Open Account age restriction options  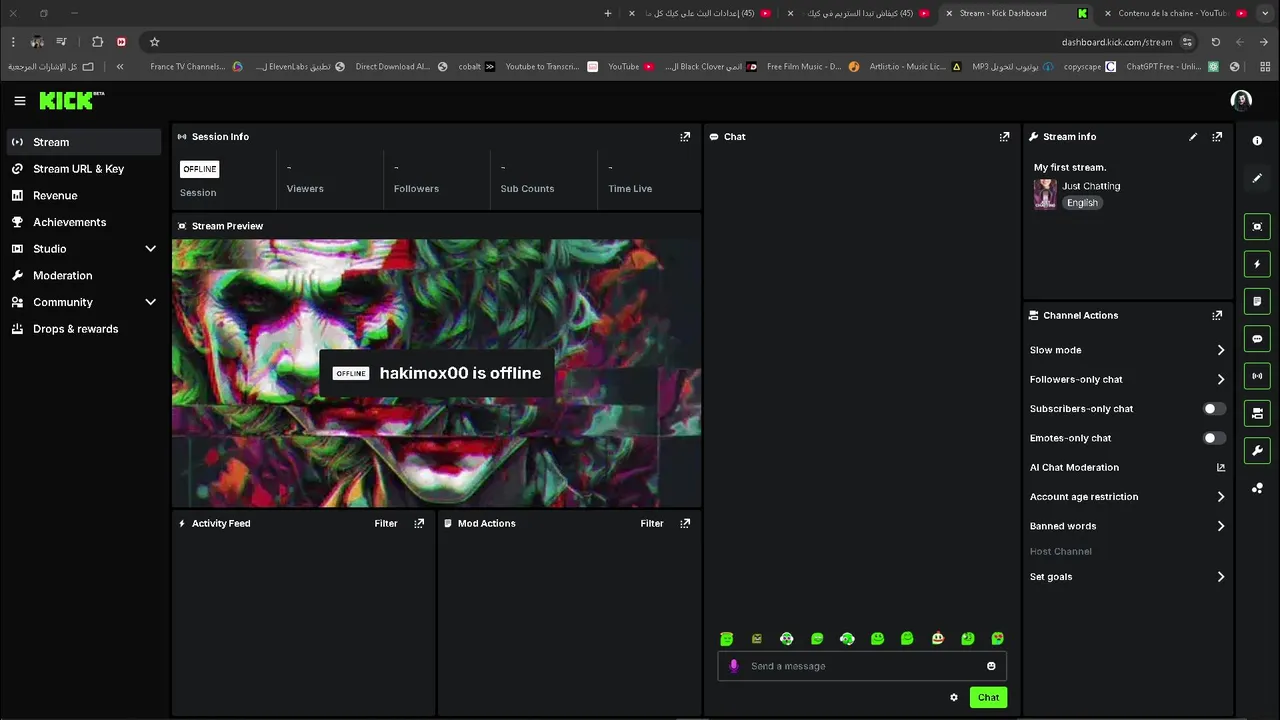[1127, 497]
